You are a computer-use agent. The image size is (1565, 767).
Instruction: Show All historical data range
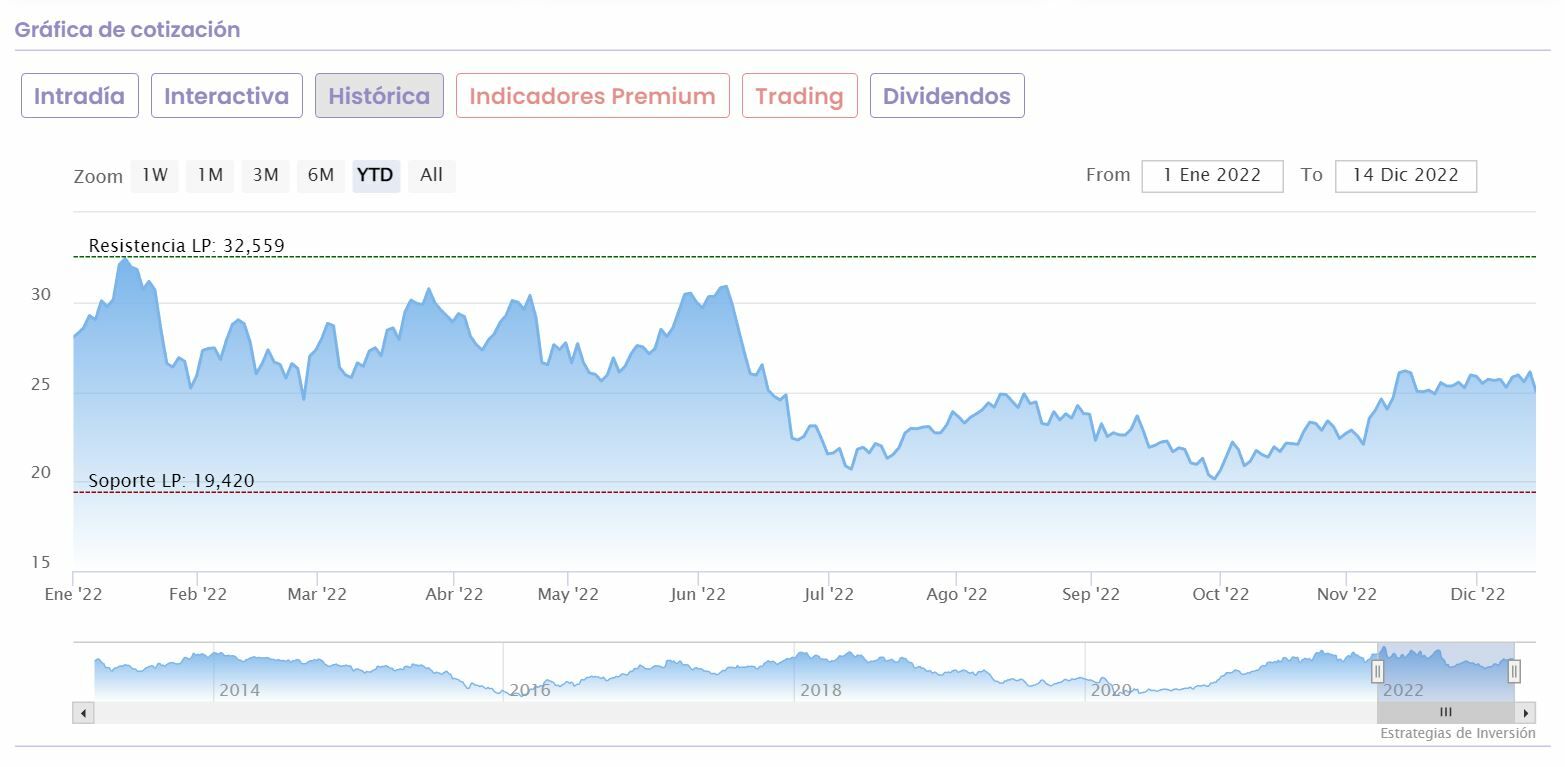(431, 176)
